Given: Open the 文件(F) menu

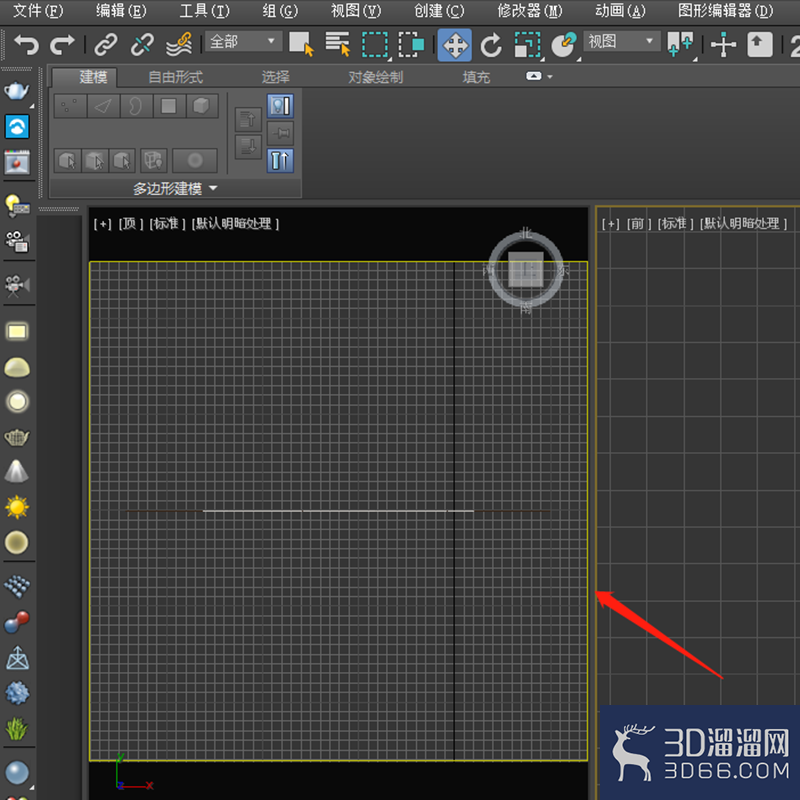Looking at the screenshot, I should [38, 11].
